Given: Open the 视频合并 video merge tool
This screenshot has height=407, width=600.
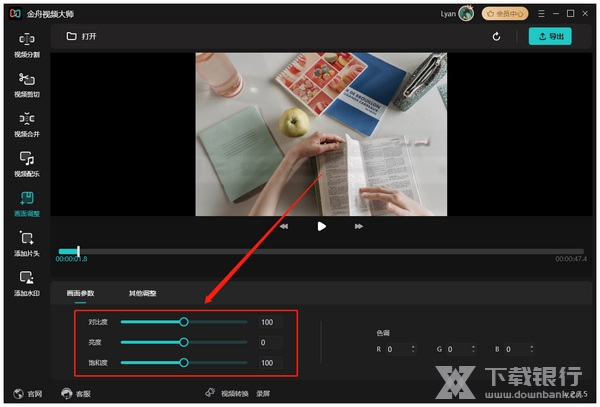Looking at the screenshot, I should coord(27,124).
